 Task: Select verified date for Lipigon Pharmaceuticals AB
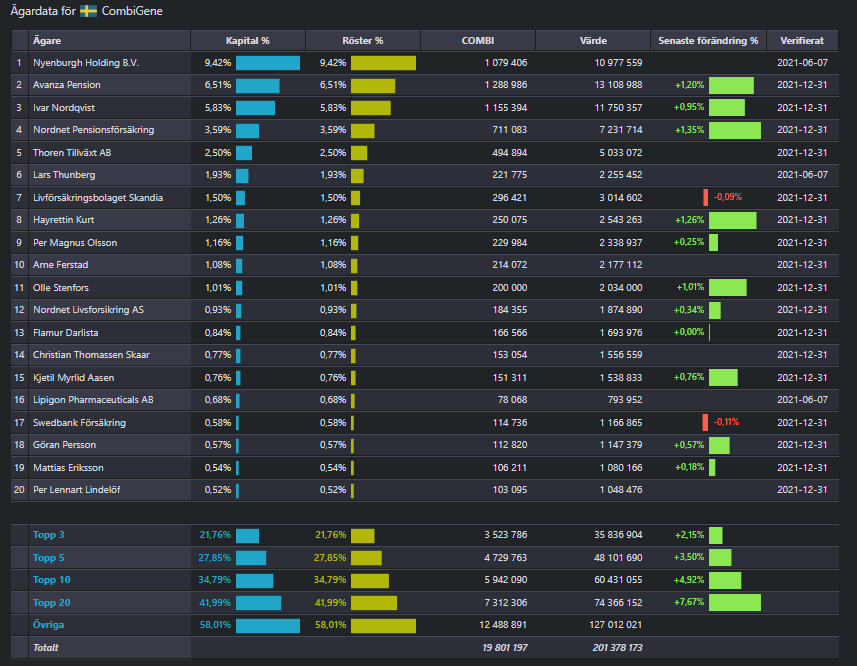[x=802, y=400]
